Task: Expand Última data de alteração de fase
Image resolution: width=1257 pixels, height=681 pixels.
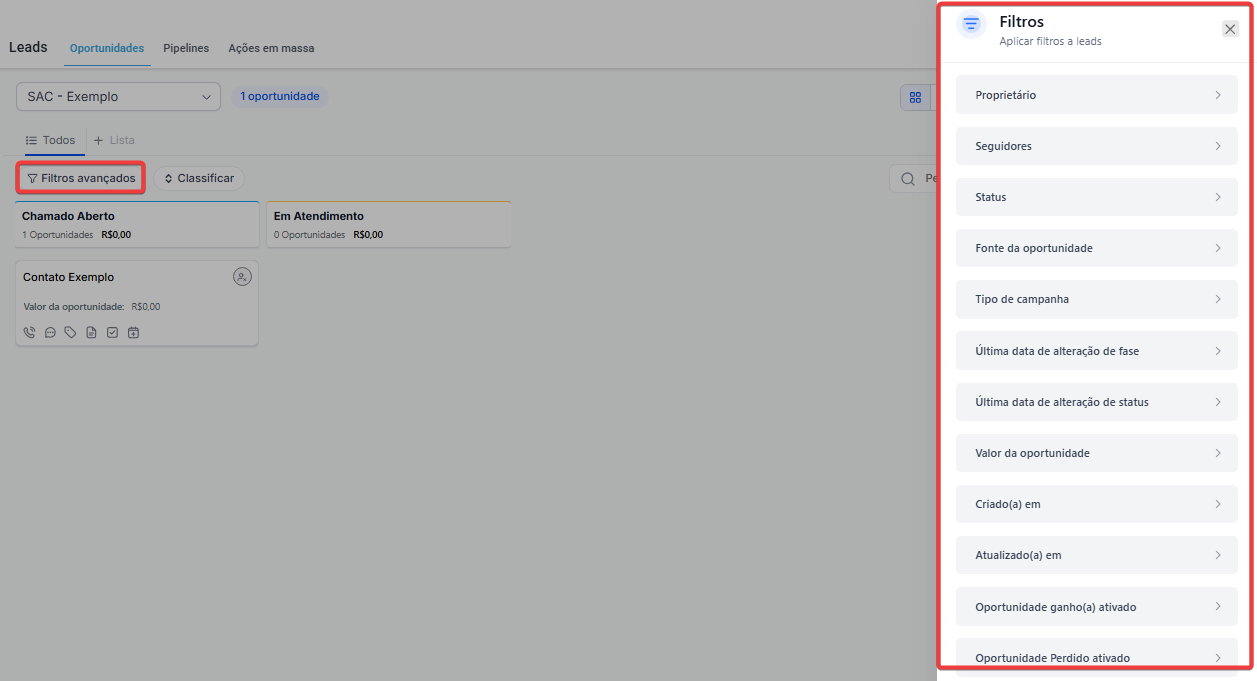Action: tap(1097, 351)
